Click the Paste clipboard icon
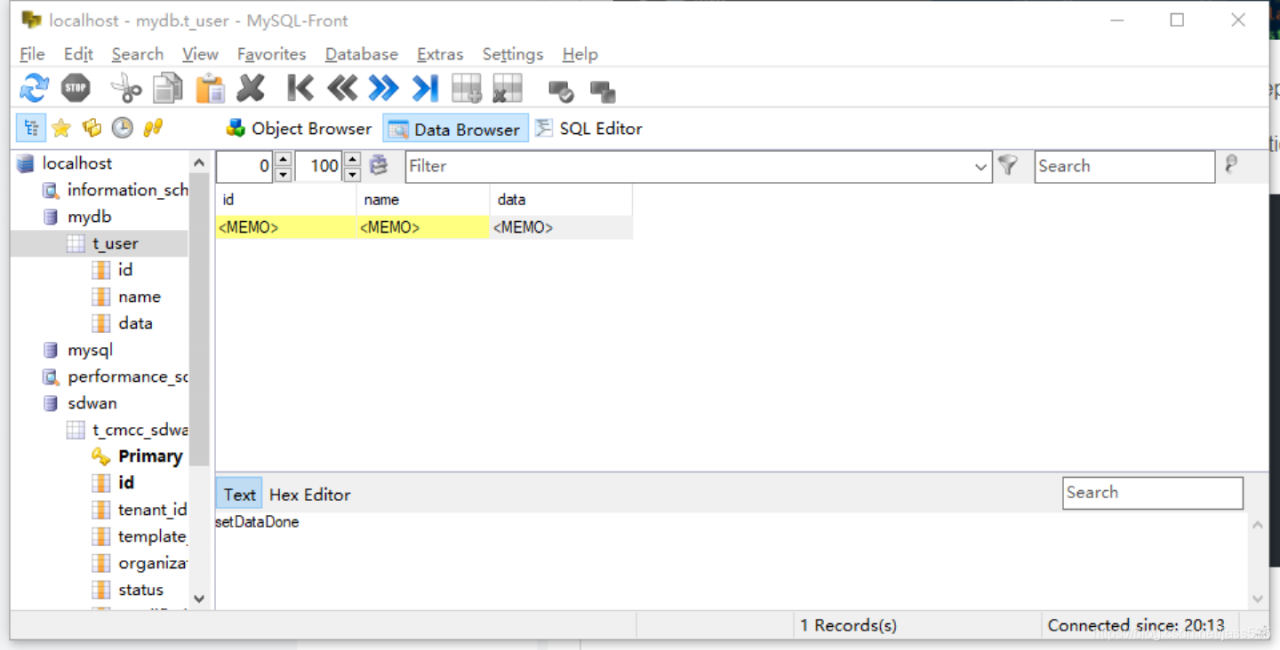The image size is (1280, 650). point(210,89)
